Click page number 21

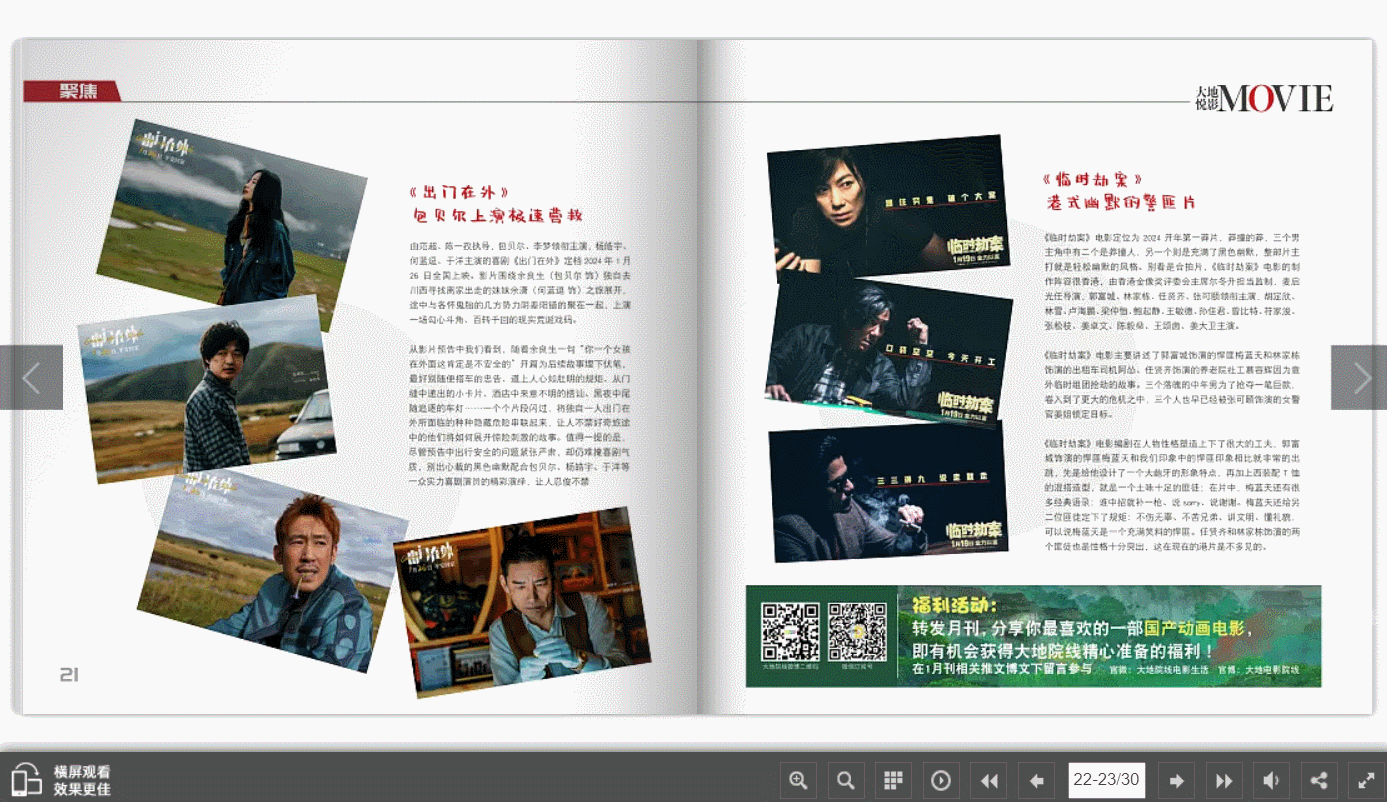(69, 674)
